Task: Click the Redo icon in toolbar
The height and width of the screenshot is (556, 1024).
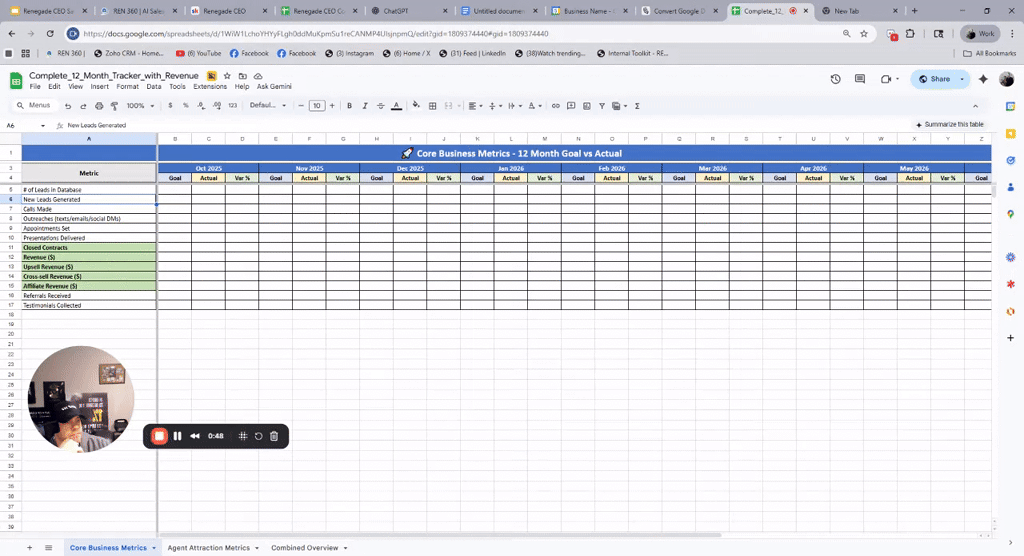Action: [x=83, y=106]
